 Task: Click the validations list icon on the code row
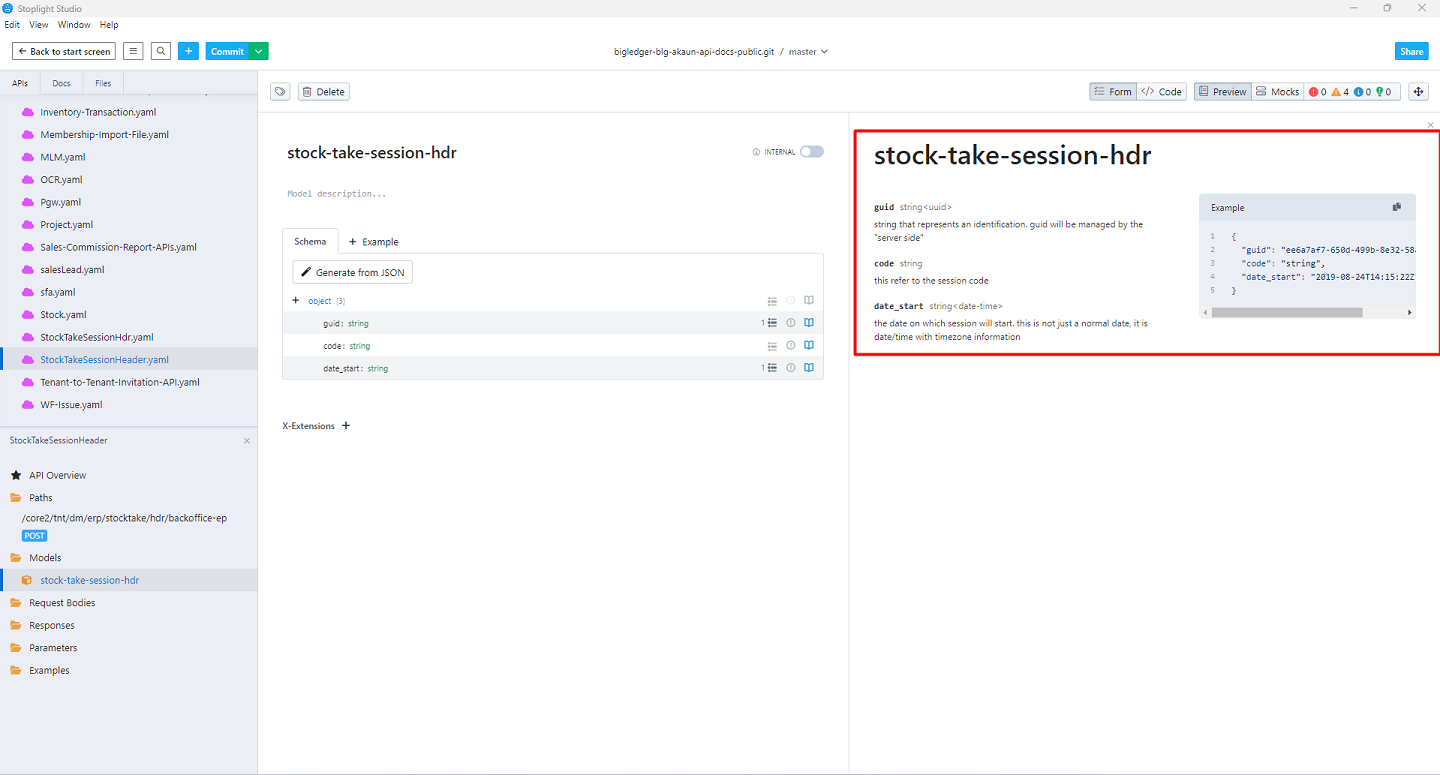[x=772, y=346]
